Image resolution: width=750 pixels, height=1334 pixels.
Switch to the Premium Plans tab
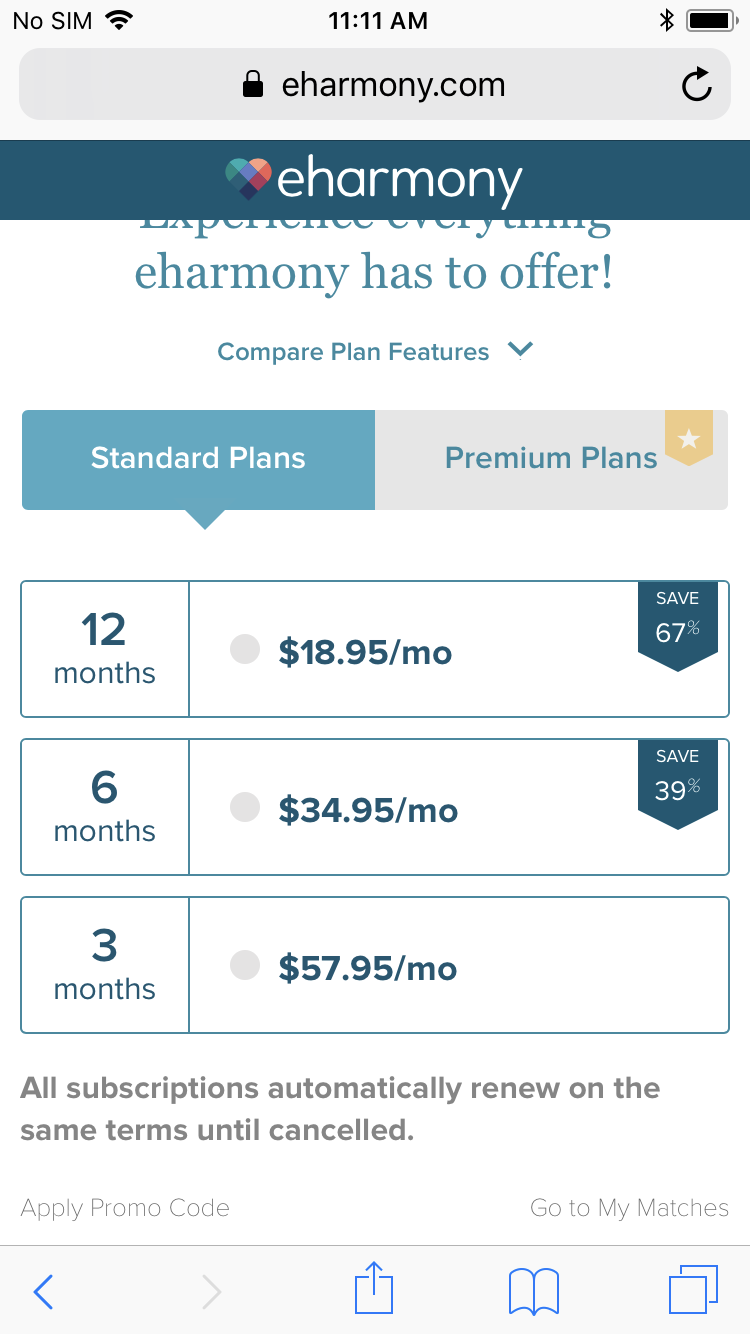click(550, 459)
